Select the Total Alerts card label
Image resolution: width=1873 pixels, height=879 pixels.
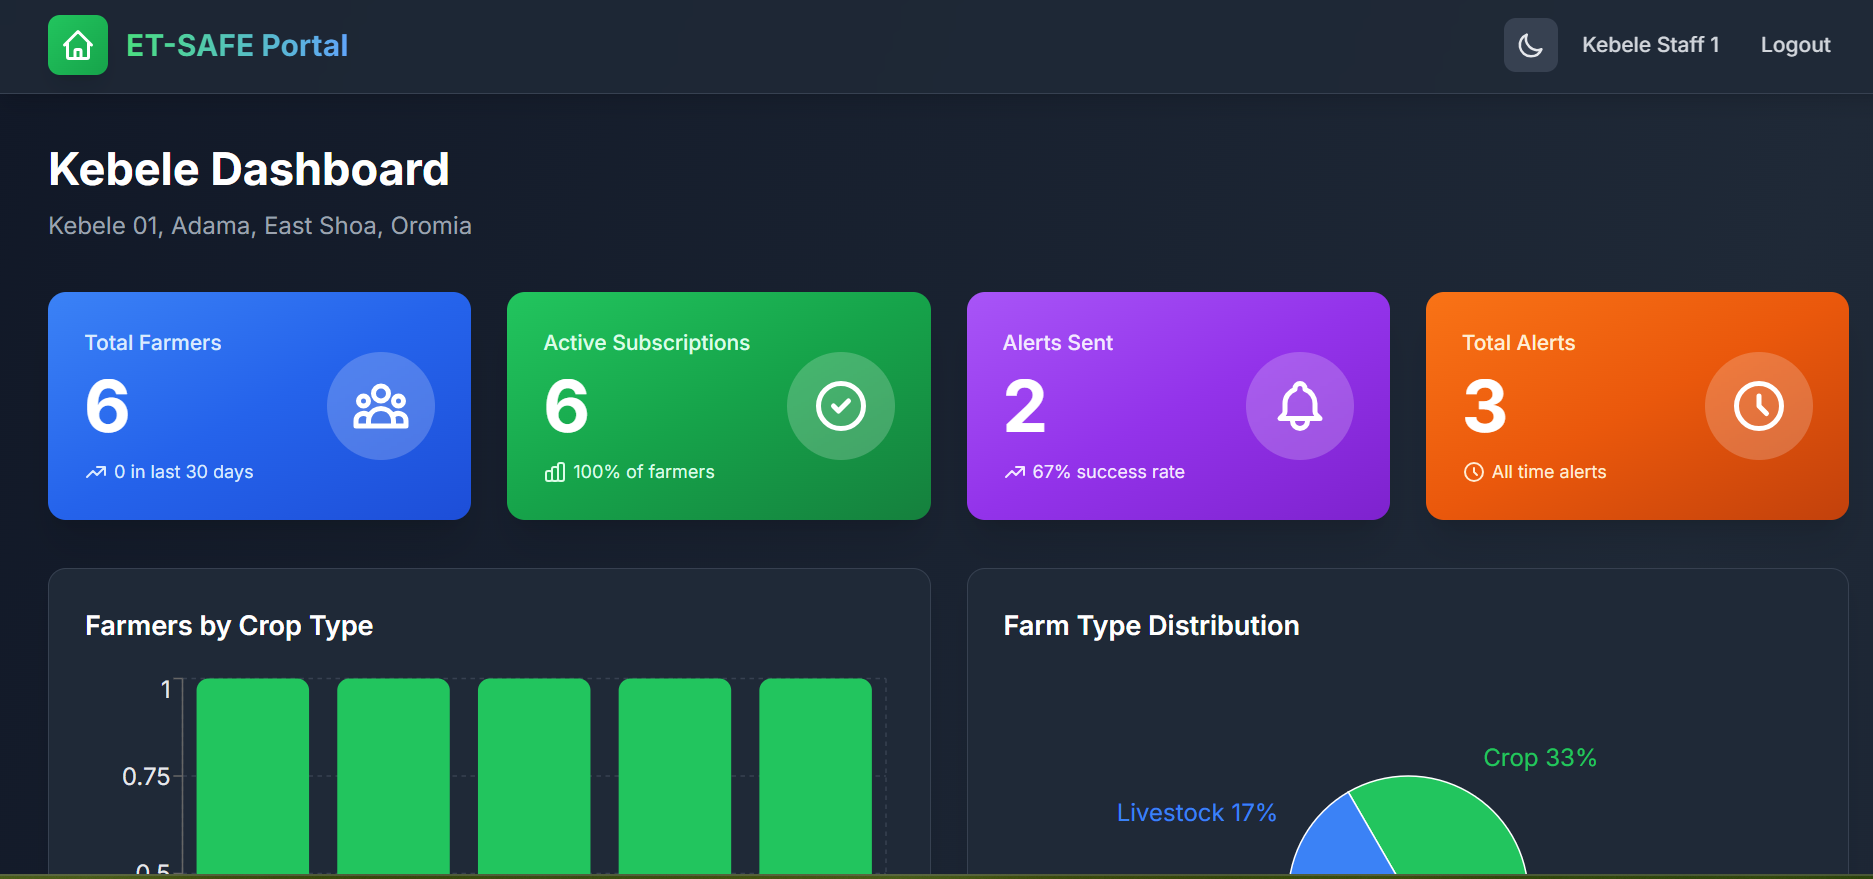tap(1518, 343)
